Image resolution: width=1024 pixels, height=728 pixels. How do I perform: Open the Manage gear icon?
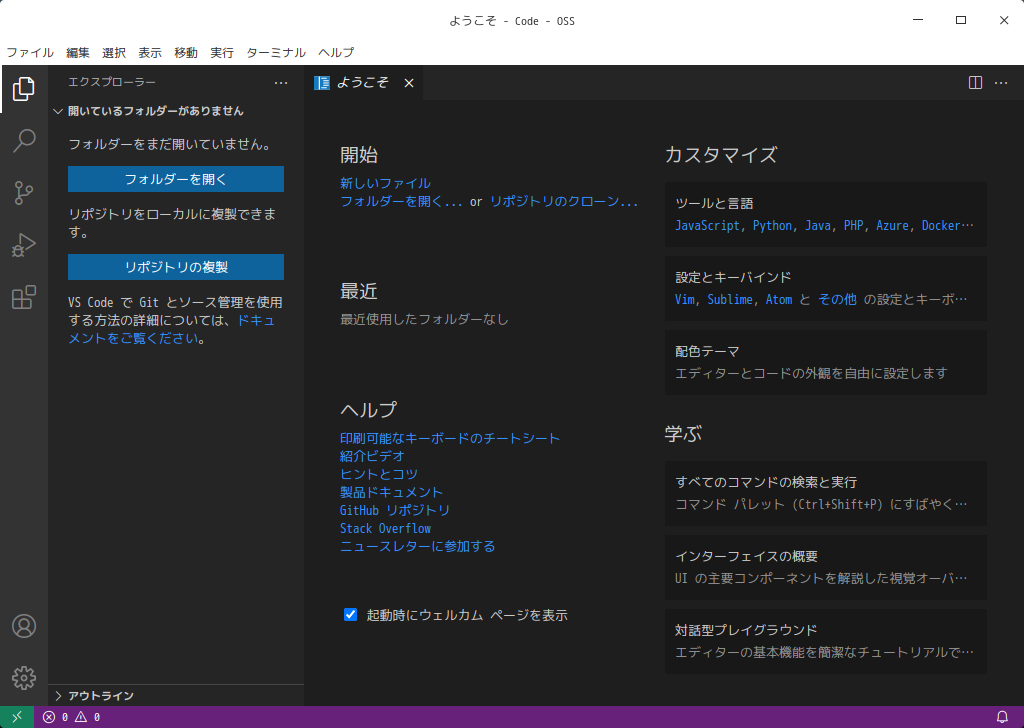pyautogui.click(x=24, y=678)
